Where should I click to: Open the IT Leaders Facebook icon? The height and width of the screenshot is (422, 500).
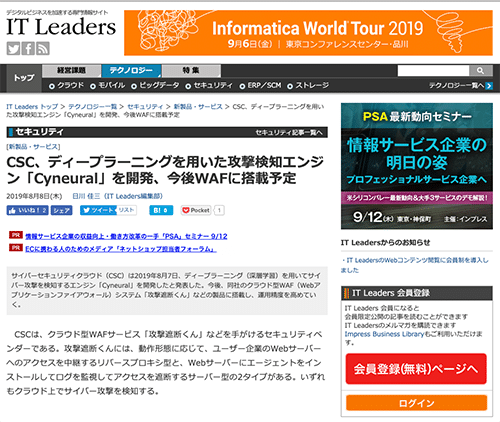tap(28, 49)
